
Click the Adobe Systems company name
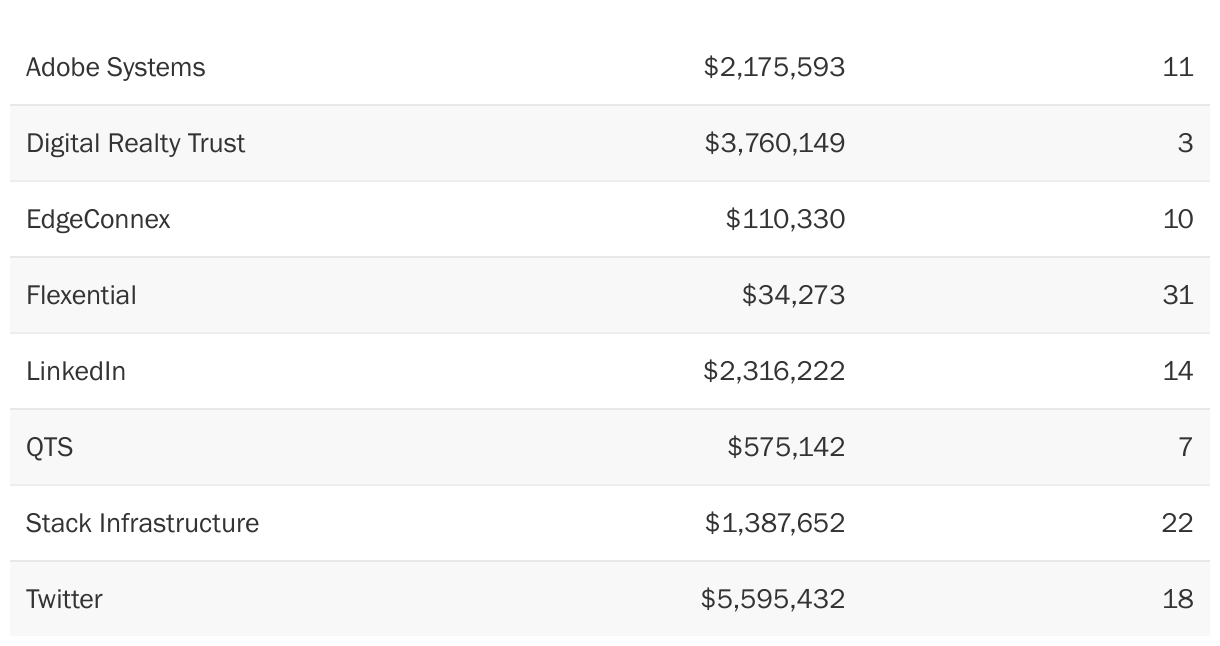tap(115, 67)
